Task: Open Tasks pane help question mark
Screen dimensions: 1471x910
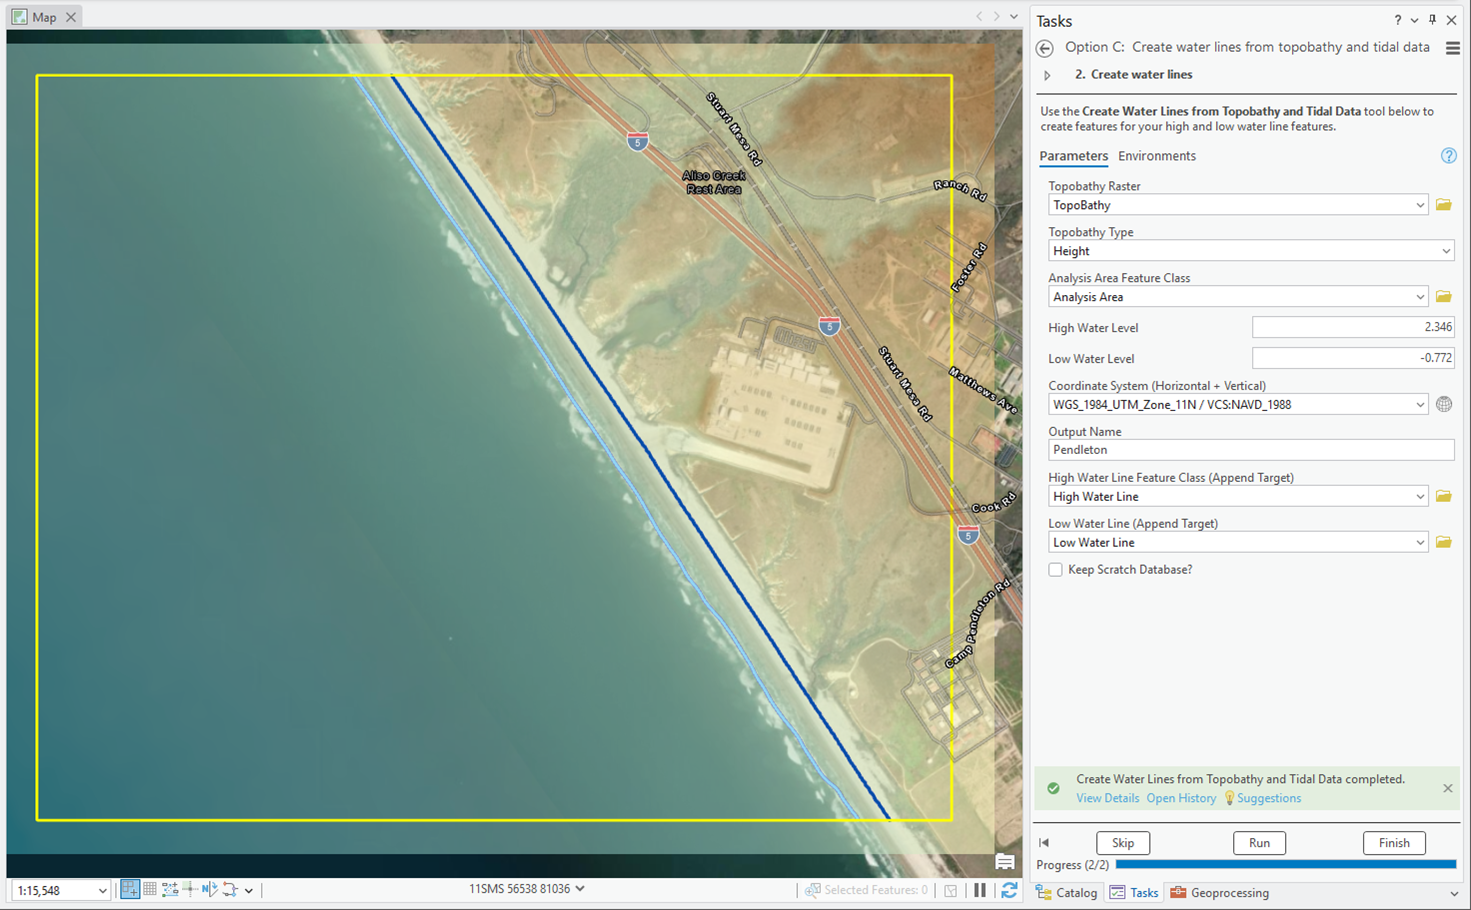Action: [1397, 20]
